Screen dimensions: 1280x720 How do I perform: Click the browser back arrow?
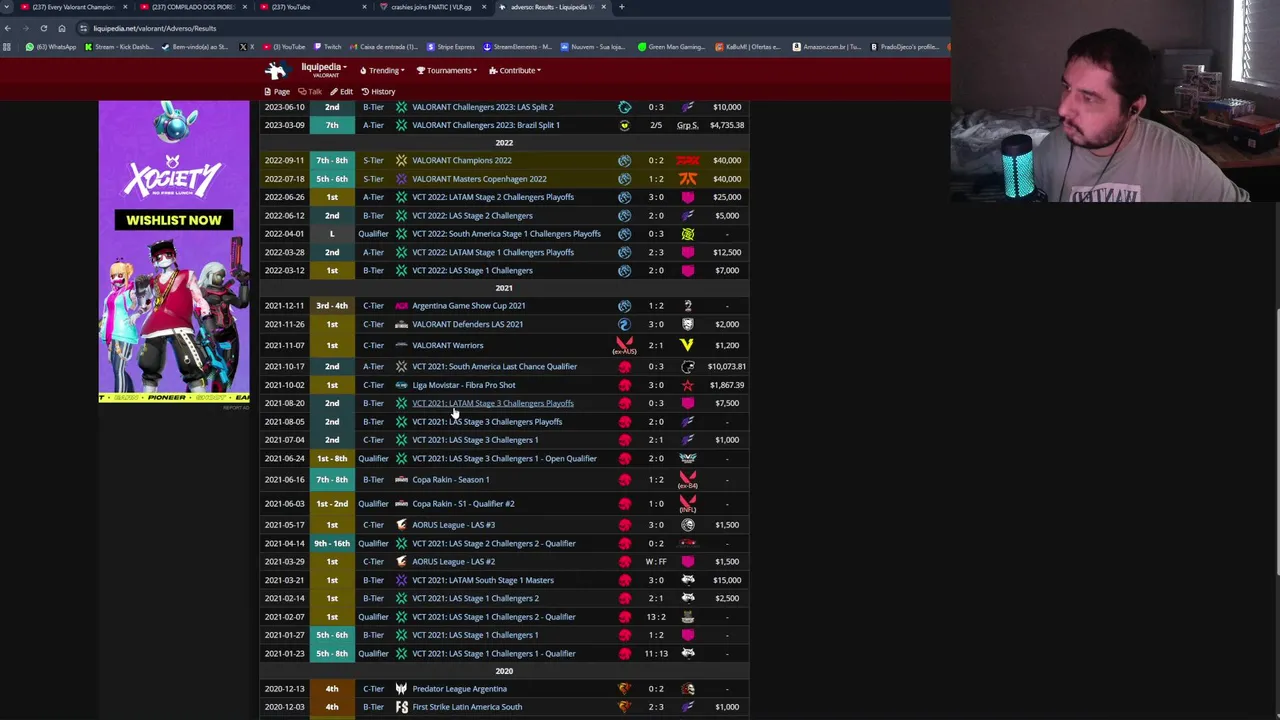click(x=8, y=28)
